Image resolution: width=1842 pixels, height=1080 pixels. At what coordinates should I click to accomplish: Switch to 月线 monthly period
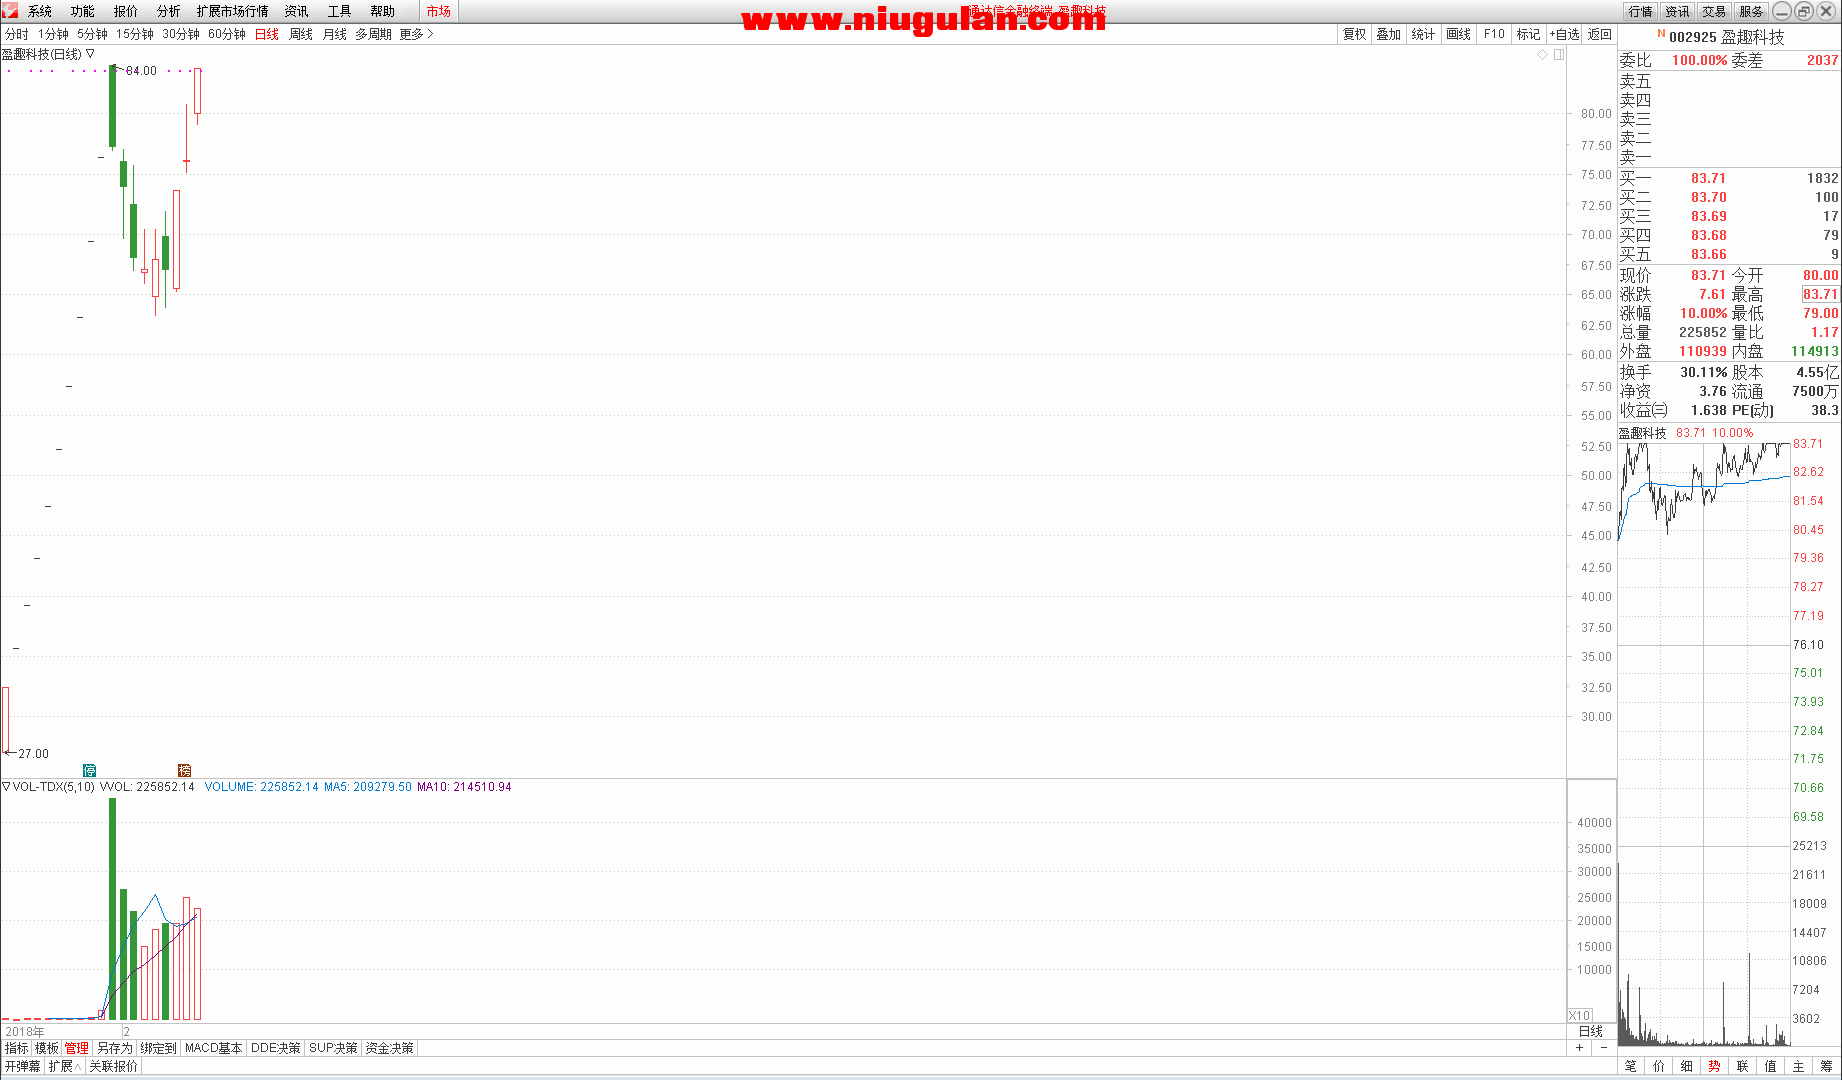coord(335,34)
